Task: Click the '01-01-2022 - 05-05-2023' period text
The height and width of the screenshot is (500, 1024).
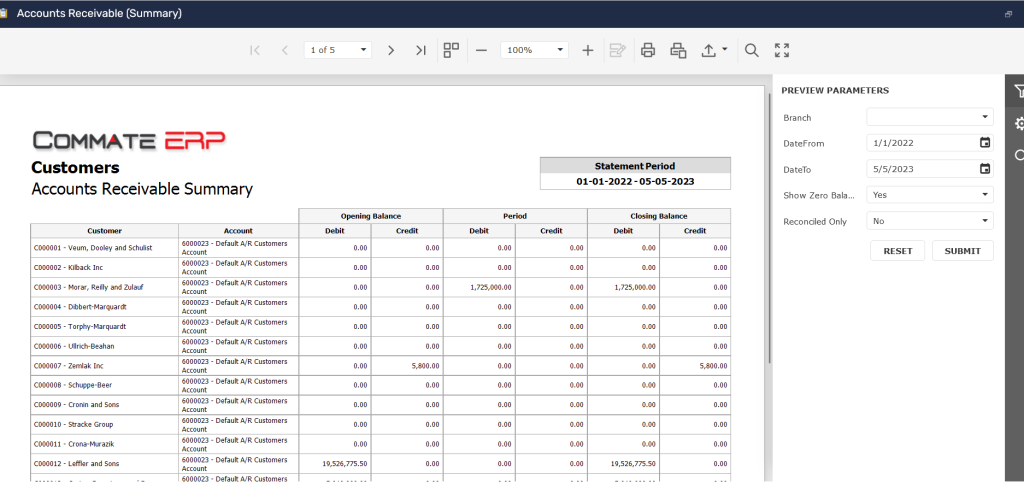Action: 635,181
